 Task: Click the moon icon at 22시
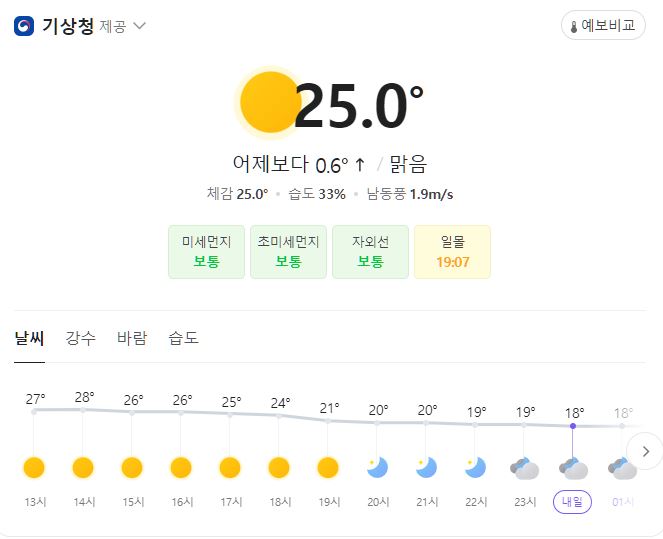click(x=475, y=467)
